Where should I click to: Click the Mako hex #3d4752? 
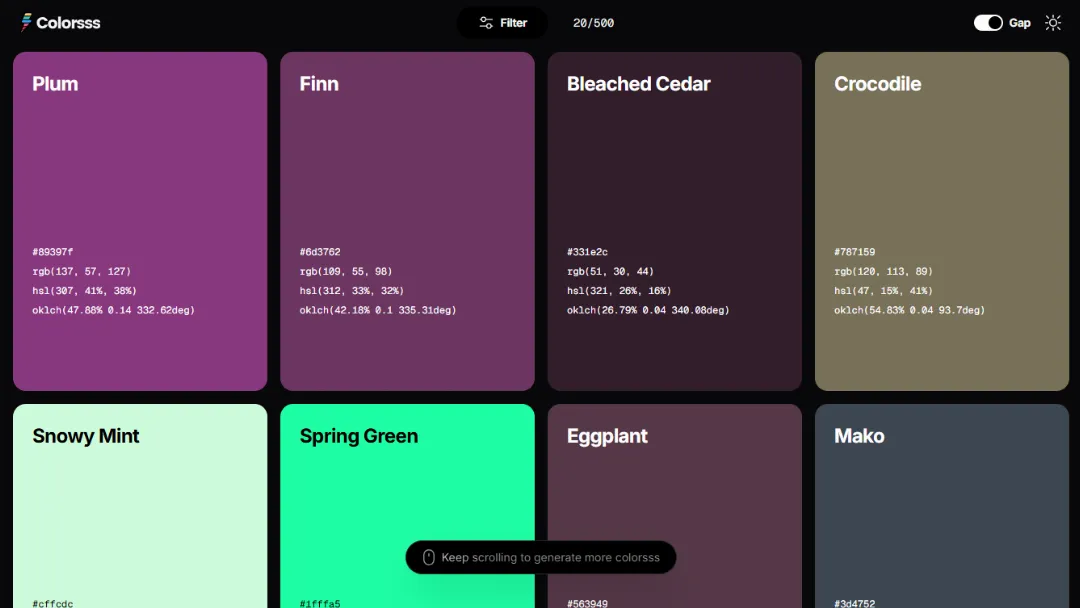(x=854, y=603)
